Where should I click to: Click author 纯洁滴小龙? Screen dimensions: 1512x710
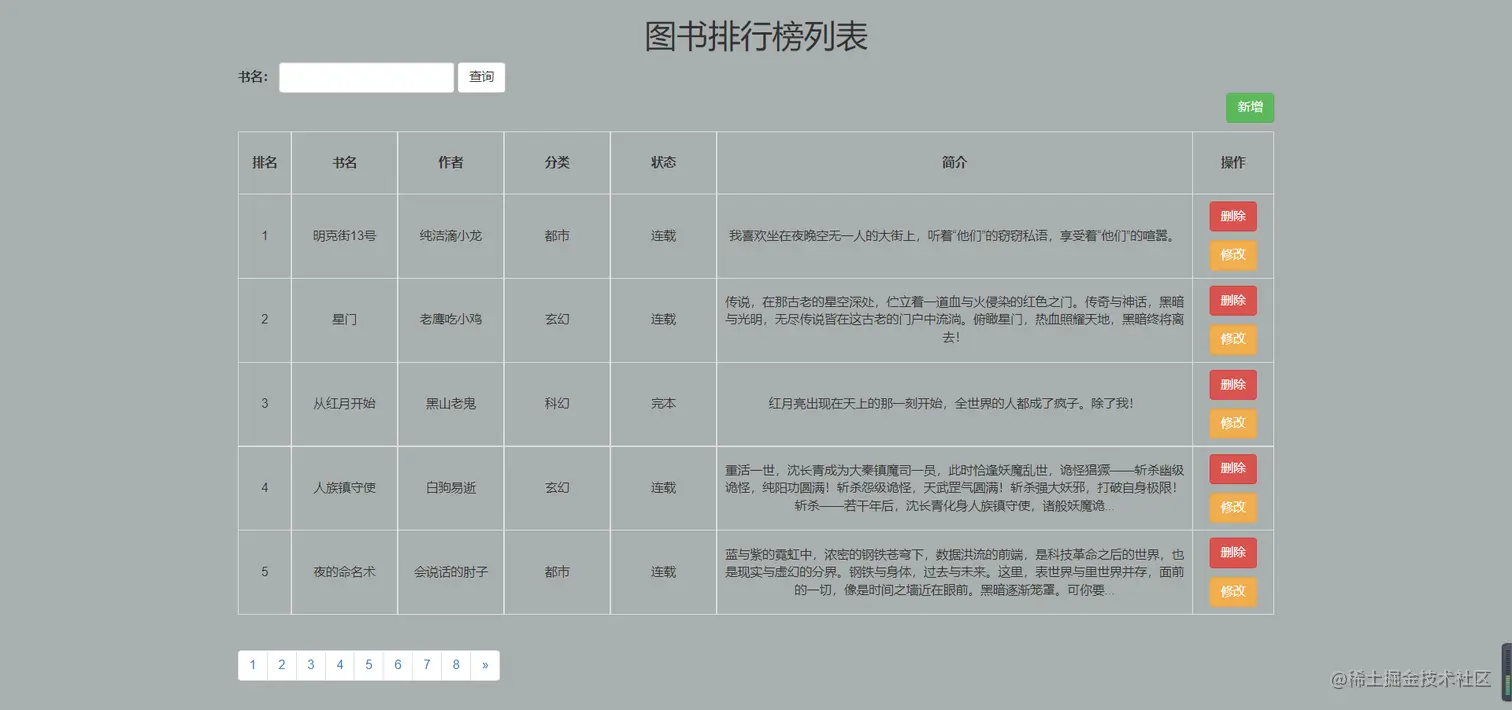point(451,236)
